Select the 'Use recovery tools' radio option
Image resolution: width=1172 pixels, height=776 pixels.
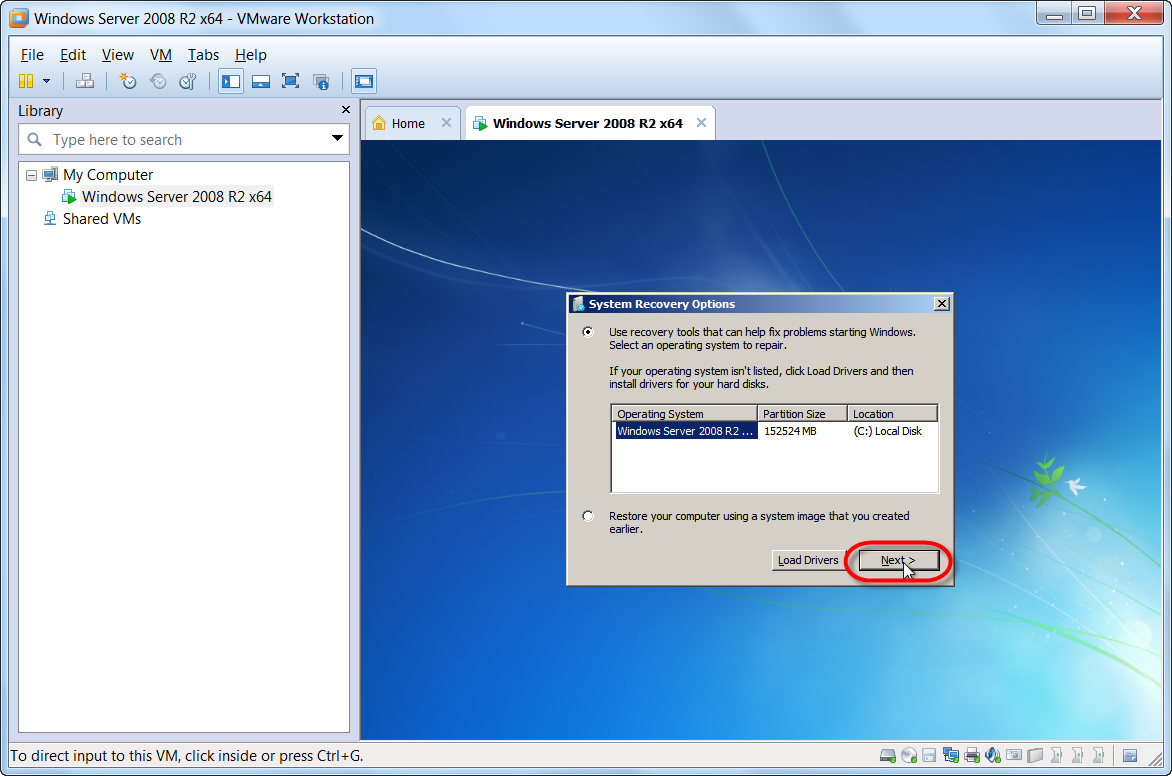(588, 331)
